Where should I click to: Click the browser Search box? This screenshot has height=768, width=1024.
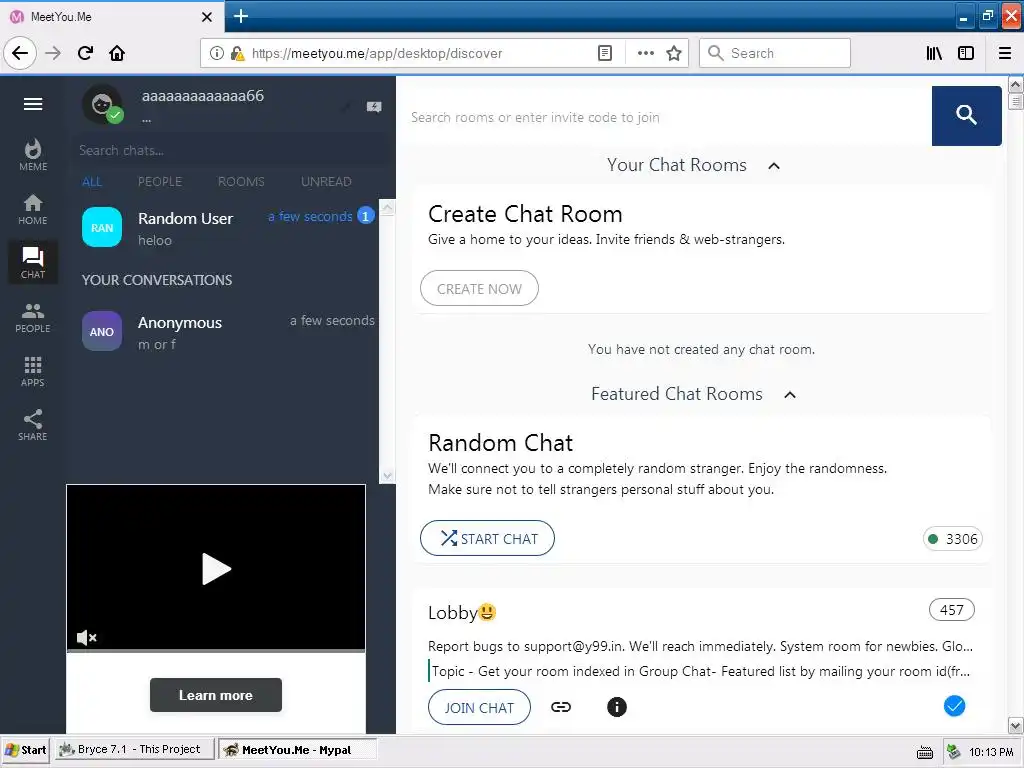click(775, 53)
